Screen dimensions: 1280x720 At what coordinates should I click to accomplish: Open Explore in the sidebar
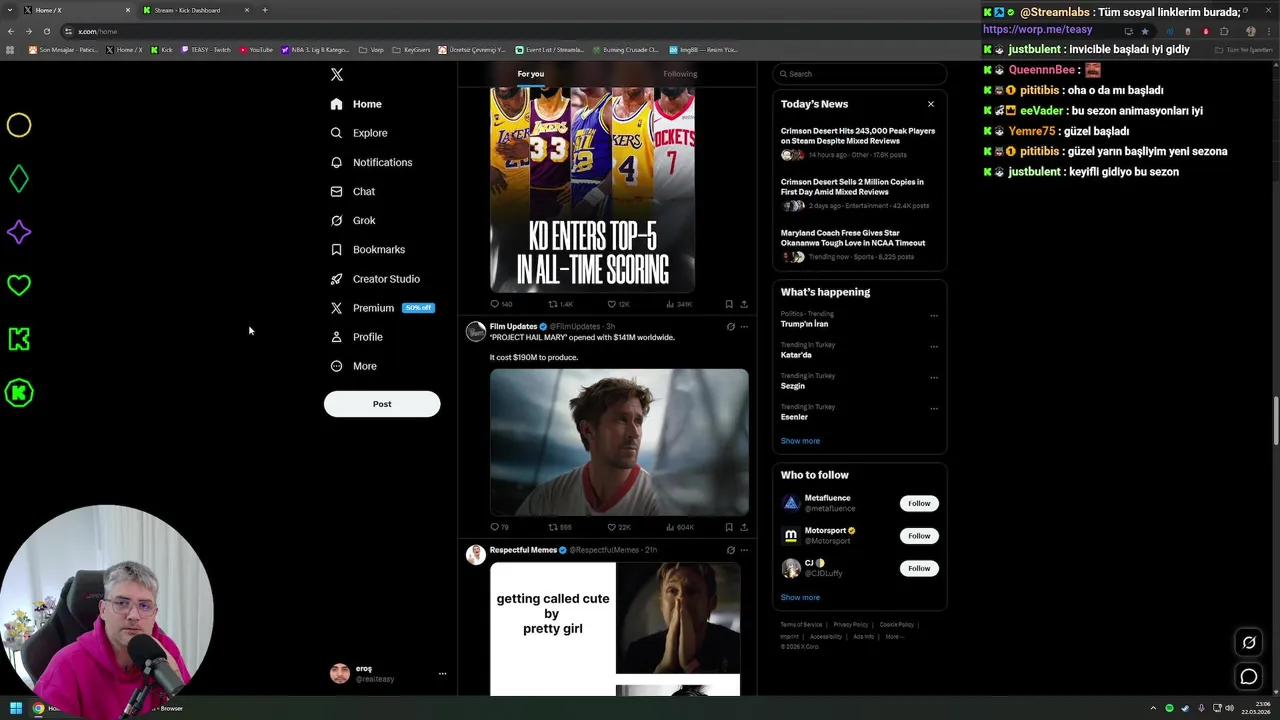click(x=359, y=133)
